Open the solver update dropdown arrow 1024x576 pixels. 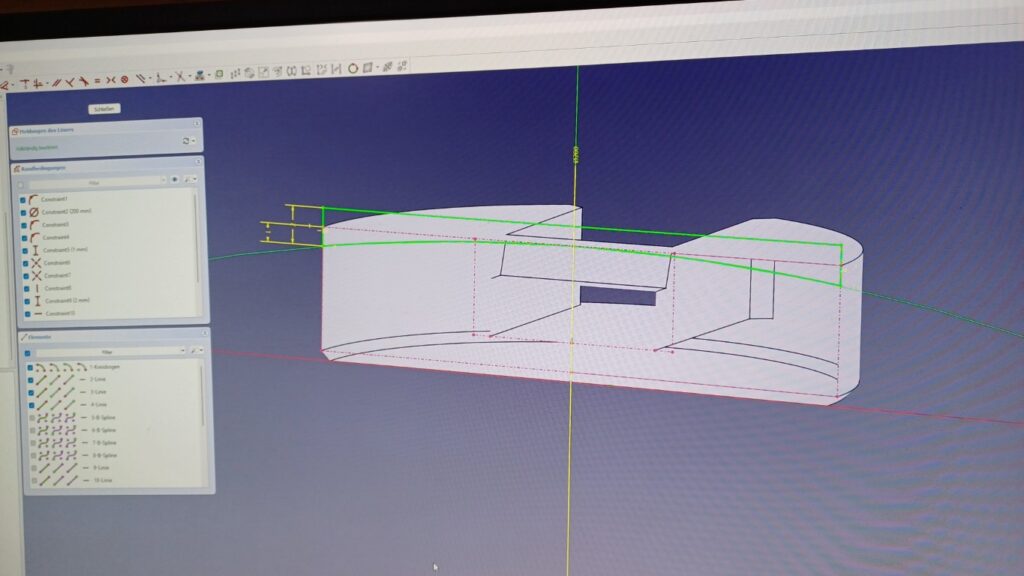192,142
